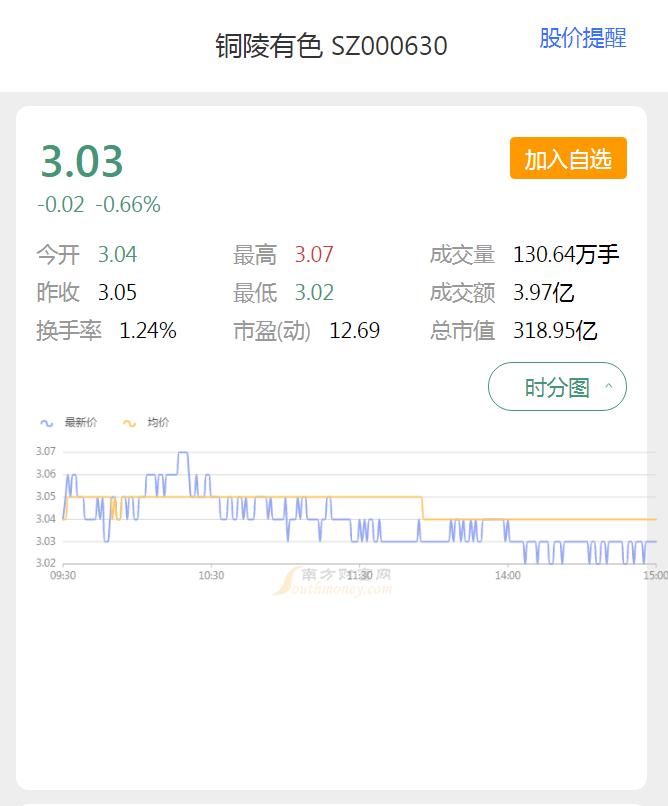Screen dimensions: 668x806
Task: Click the 市盈(动) value 12.69
Action: [x=355, y=331]
